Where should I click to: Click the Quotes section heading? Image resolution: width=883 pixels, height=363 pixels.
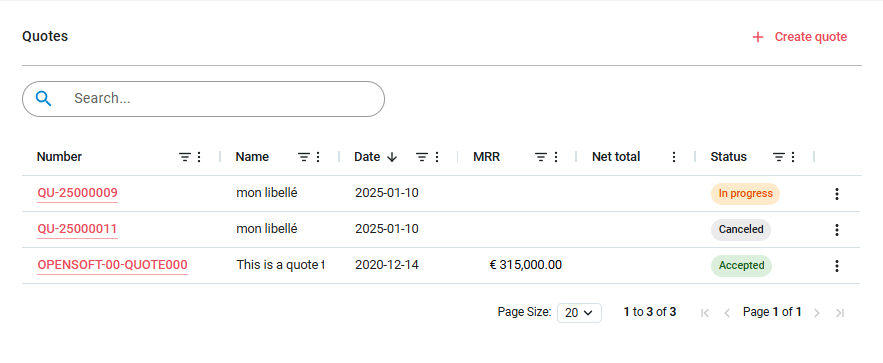(x=45, y=37)
